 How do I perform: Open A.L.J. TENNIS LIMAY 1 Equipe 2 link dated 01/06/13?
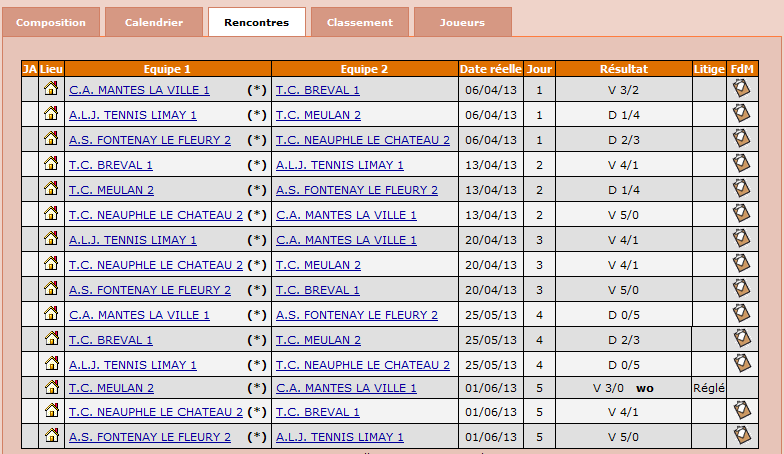coord(340,437)
